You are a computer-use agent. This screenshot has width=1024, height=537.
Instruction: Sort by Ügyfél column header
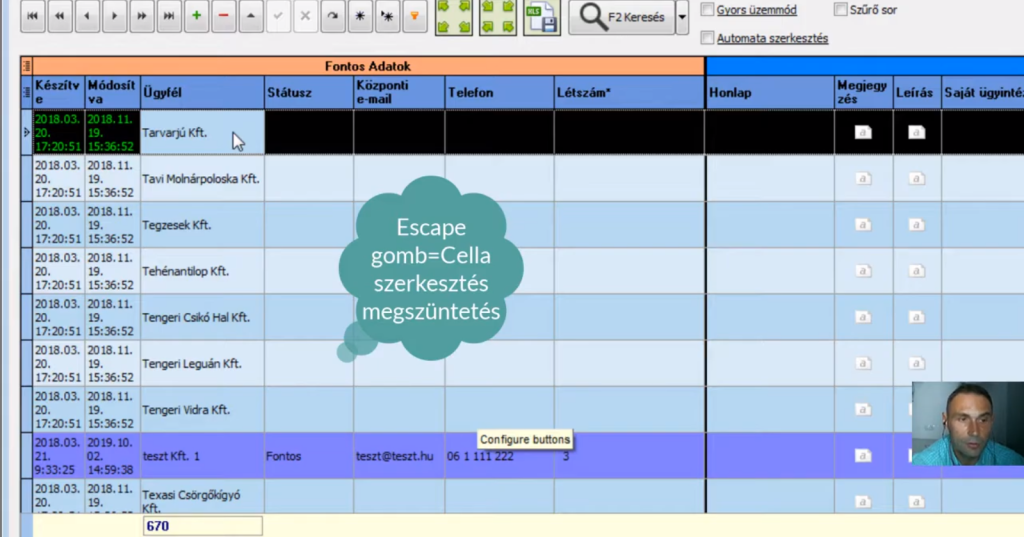click(x=202, y=92)
